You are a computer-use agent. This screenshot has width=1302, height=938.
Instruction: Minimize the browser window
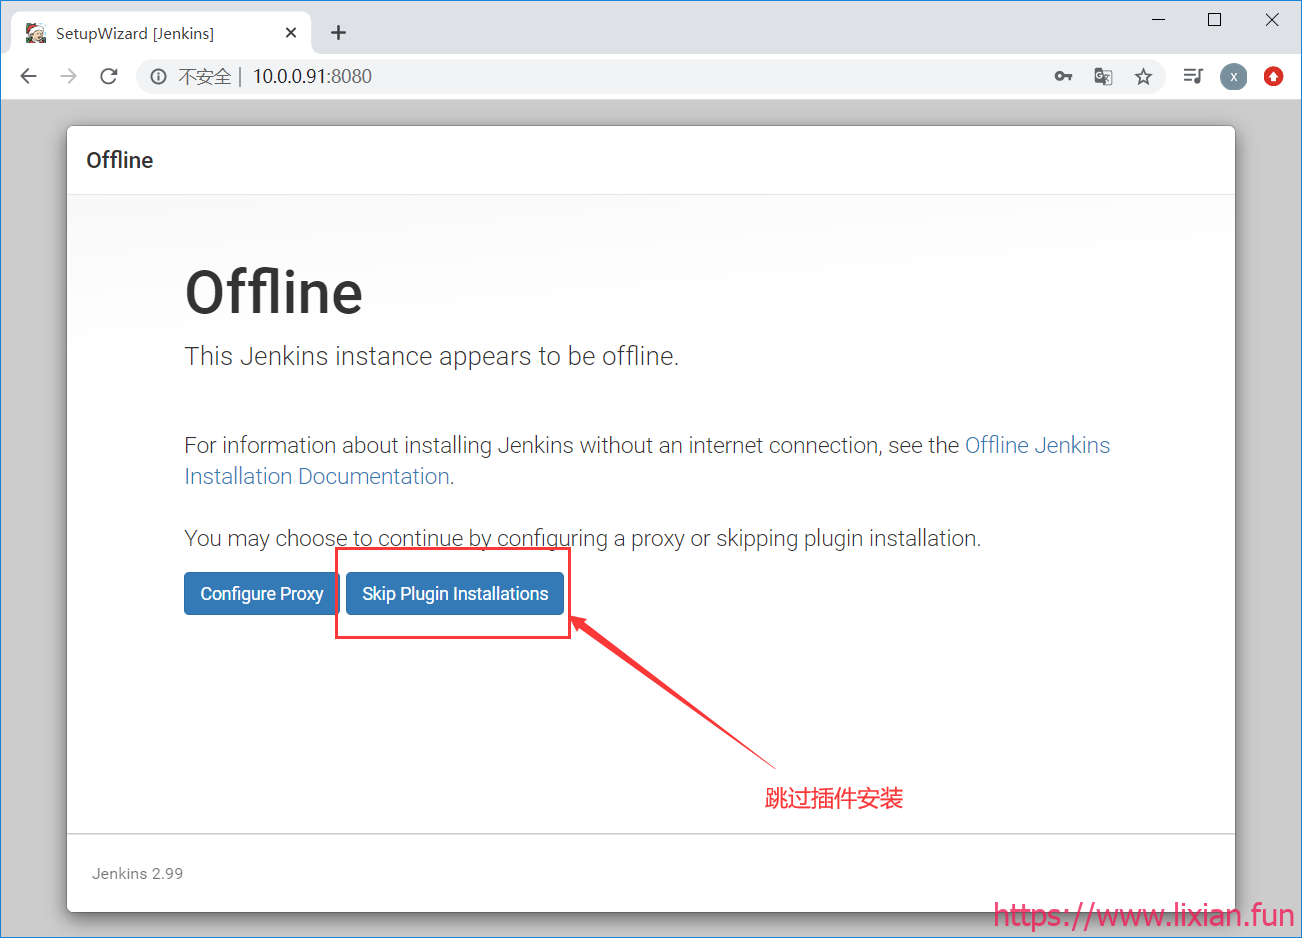coord(1159,20)
